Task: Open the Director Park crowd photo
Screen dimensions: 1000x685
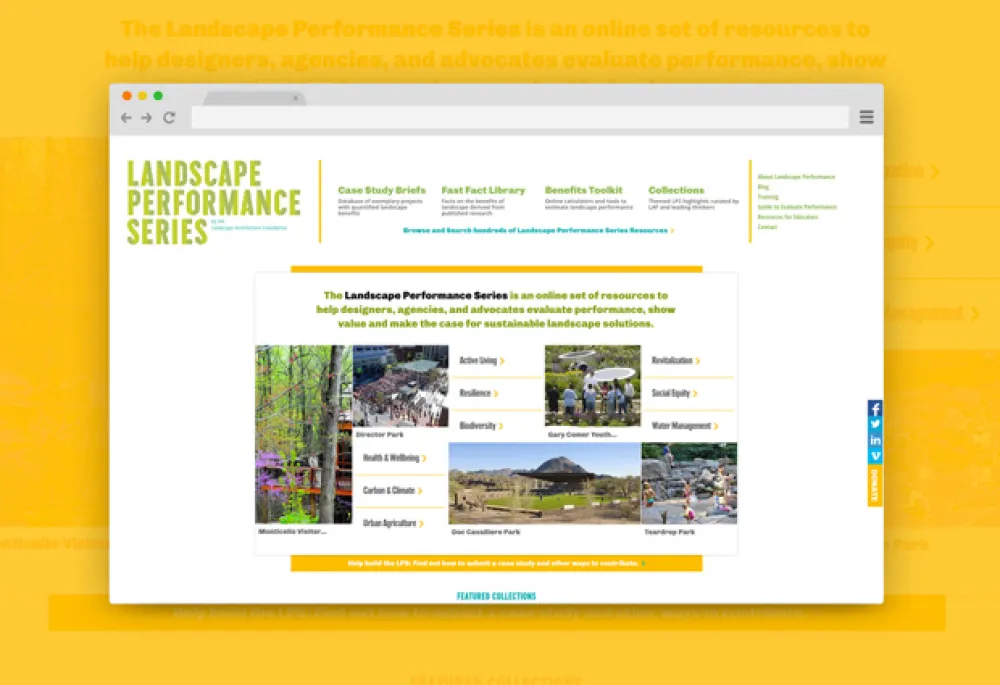Action: pyautogui.click(x=401, y=386)
